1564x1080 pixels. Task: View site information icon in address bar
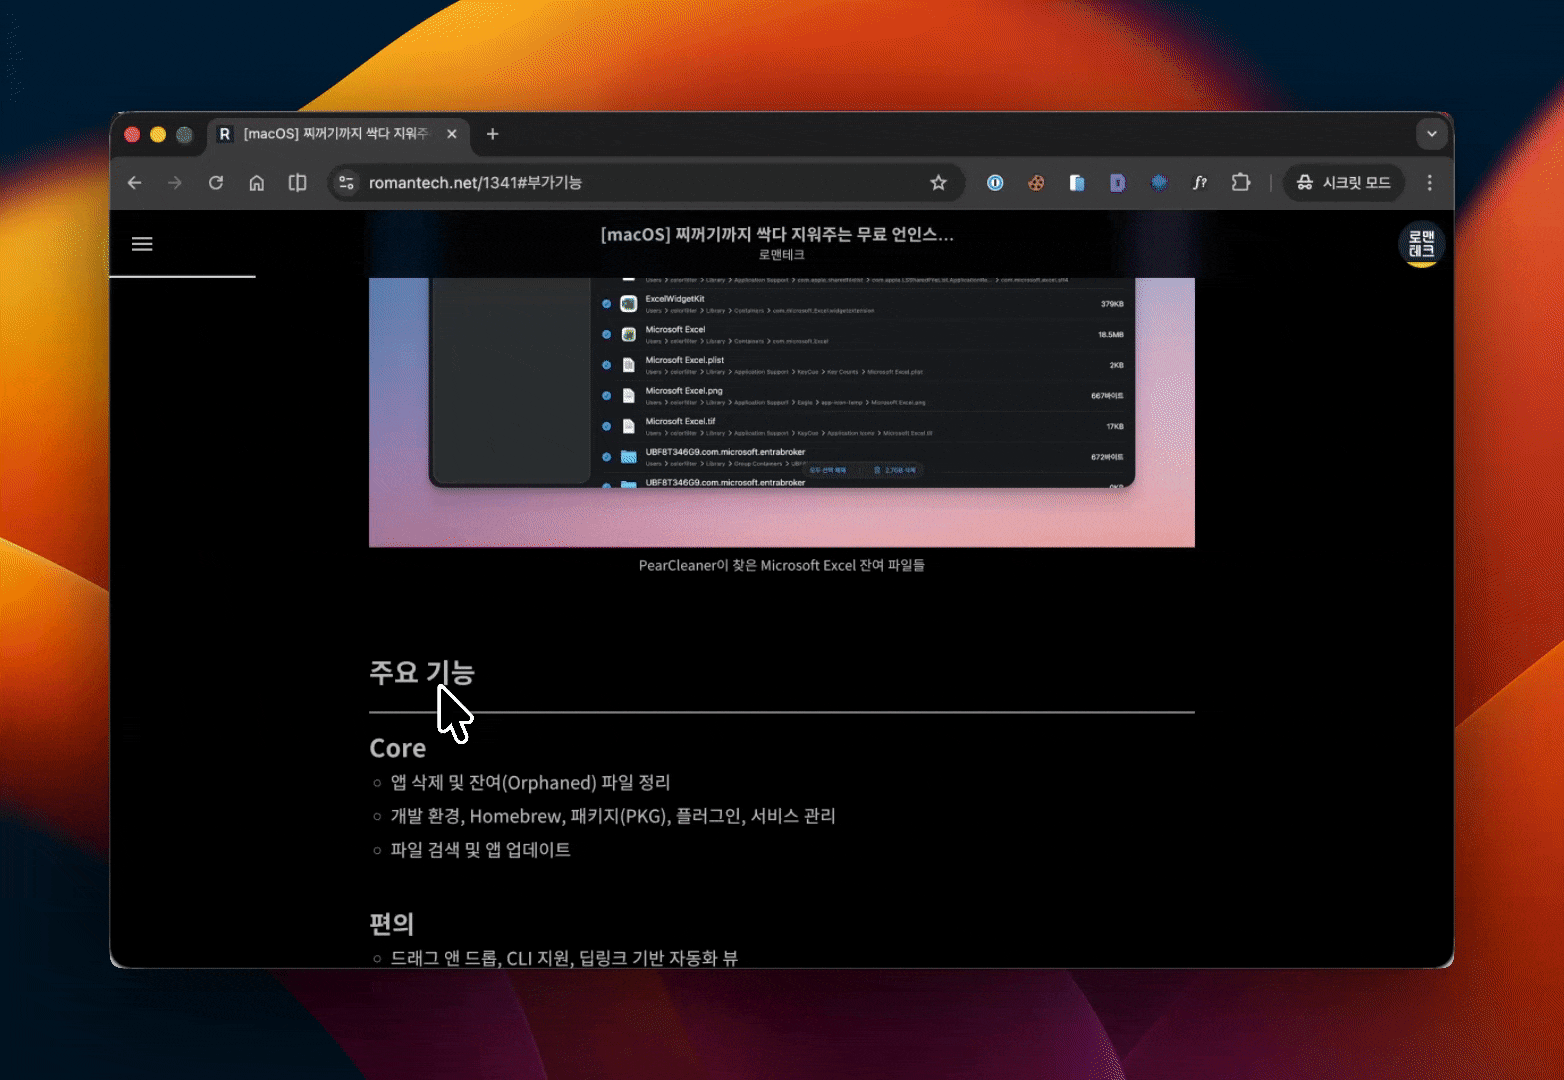click(346, 183)
